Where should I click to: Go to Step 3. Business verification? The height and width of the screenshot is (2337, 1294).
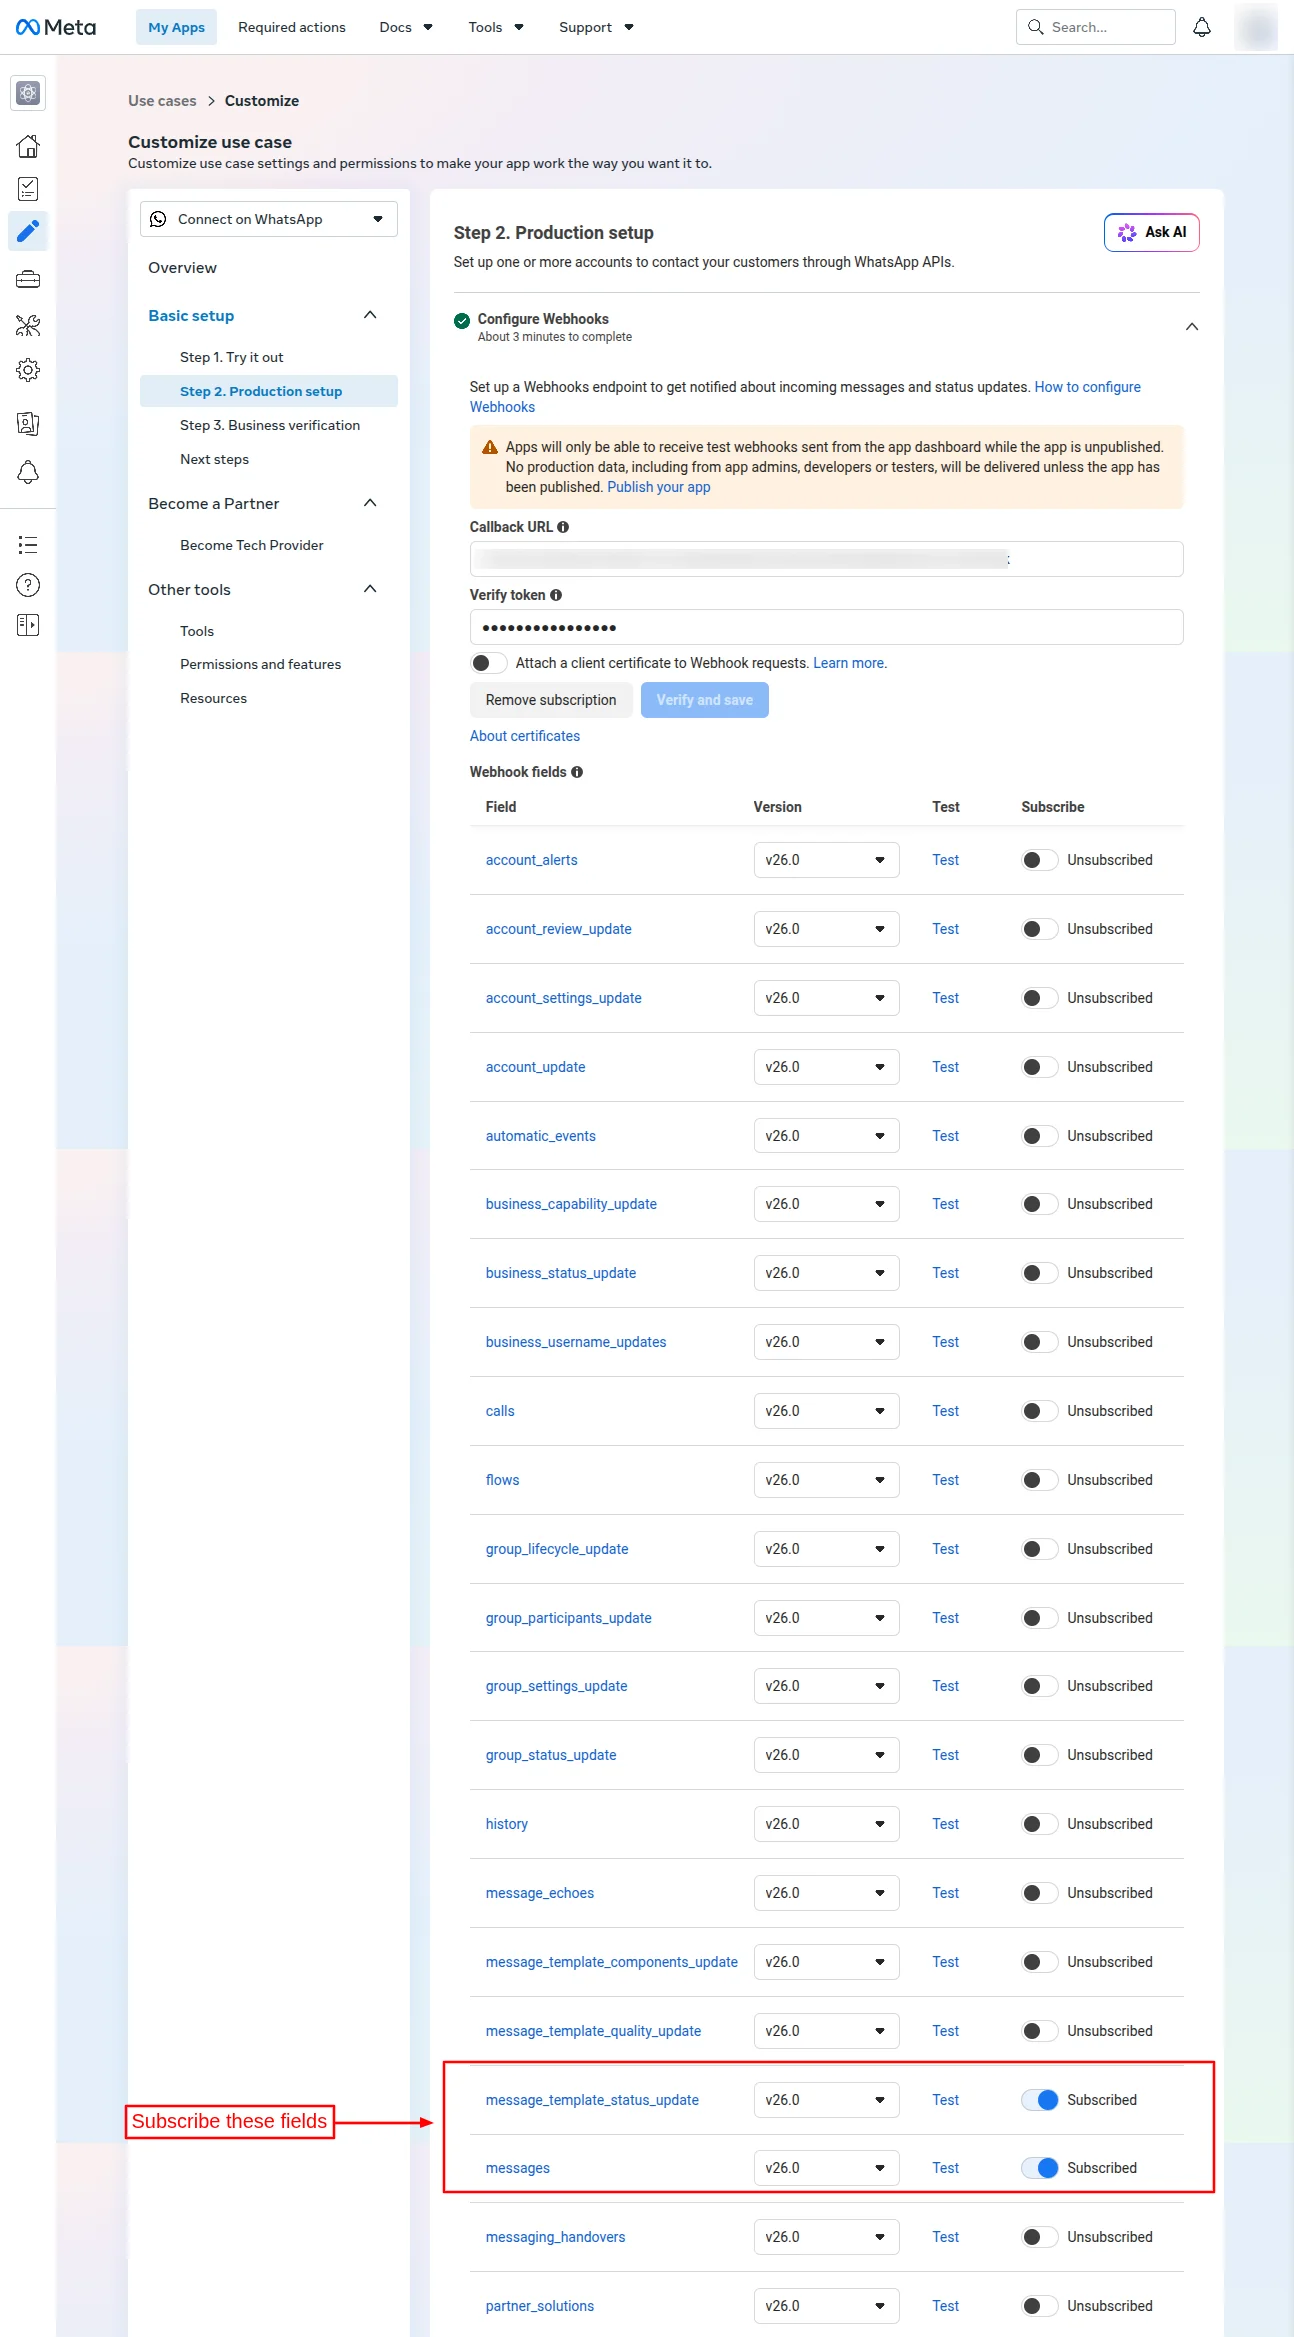click(x=270, y=425)
